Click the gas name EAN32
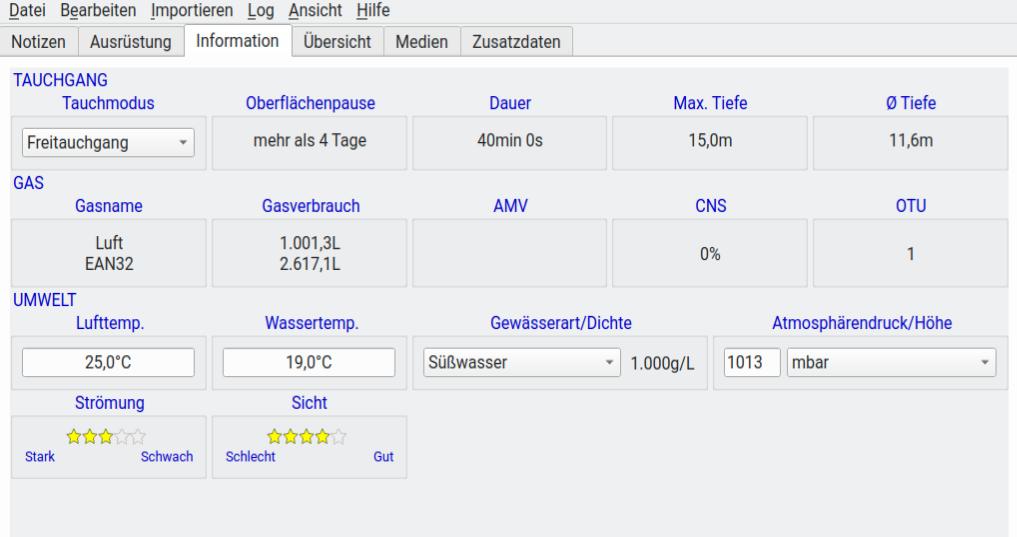 click(109, 264)
